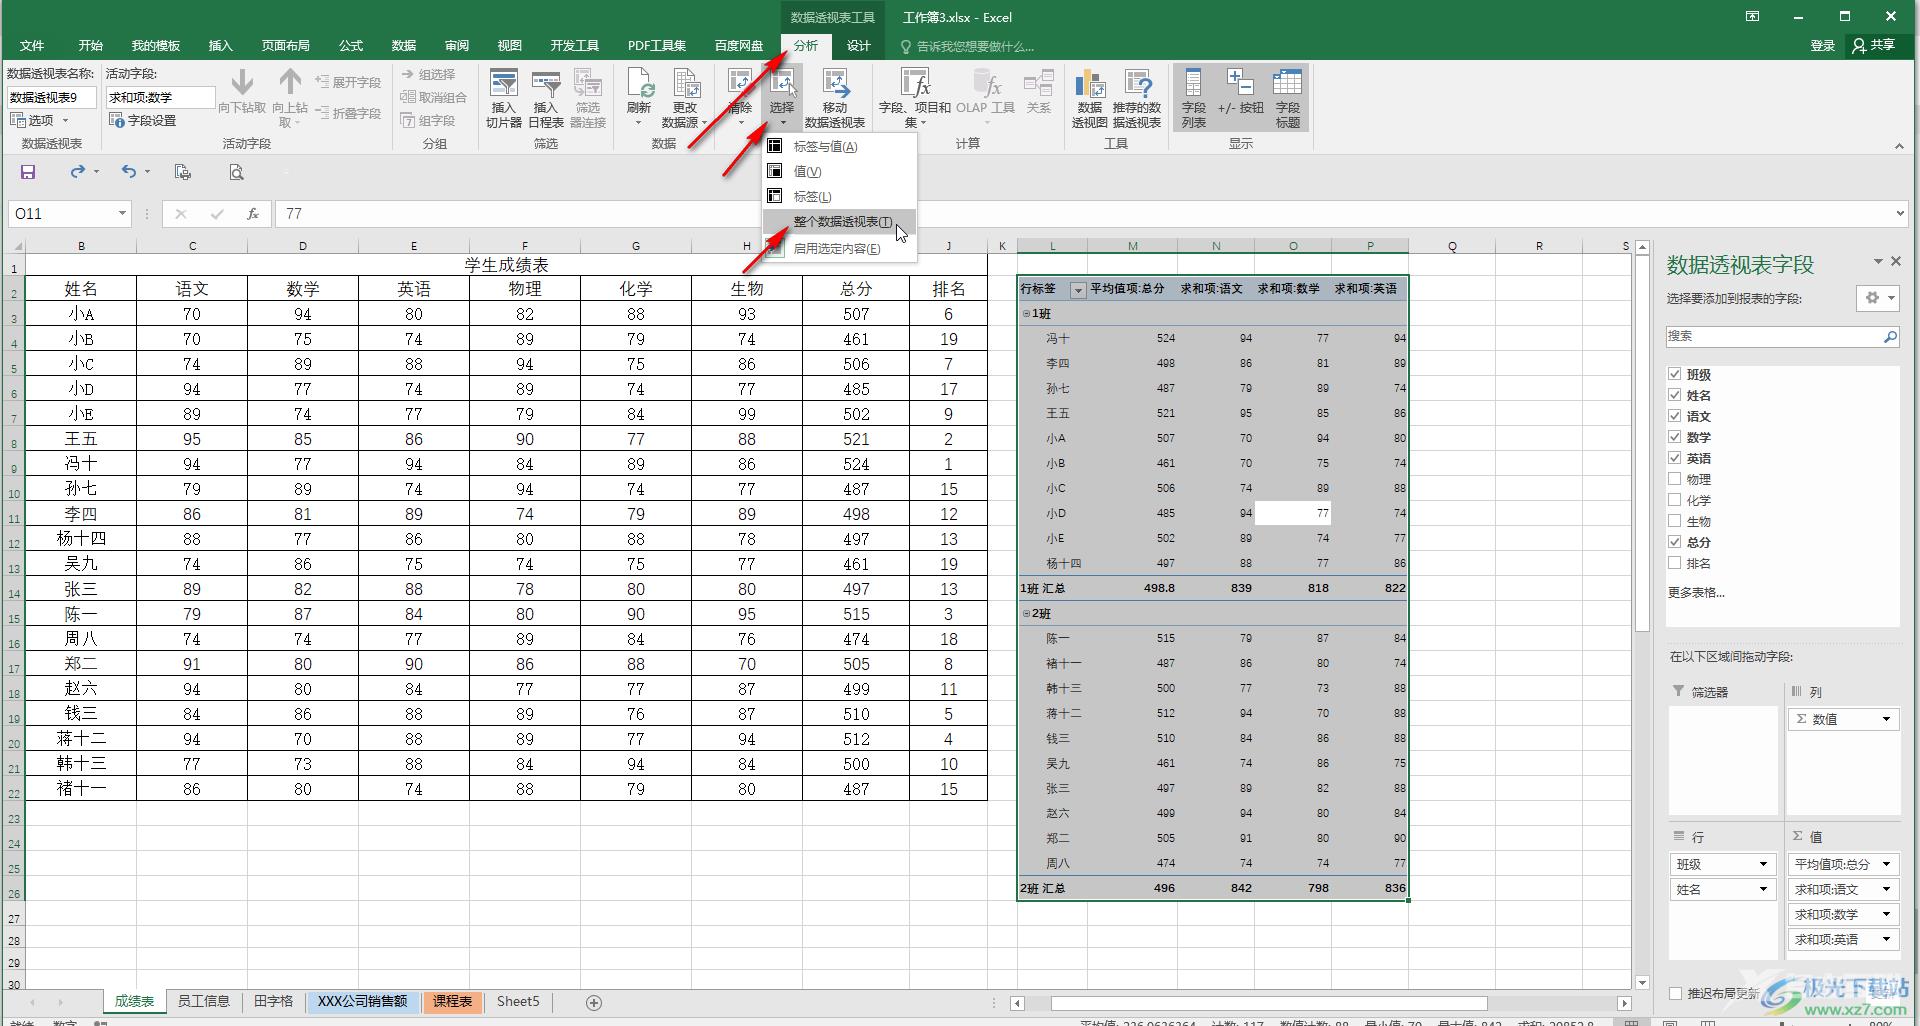Open the Name Box dropdown
The image size is (1920, 1026).
click(x=122, y=213)
